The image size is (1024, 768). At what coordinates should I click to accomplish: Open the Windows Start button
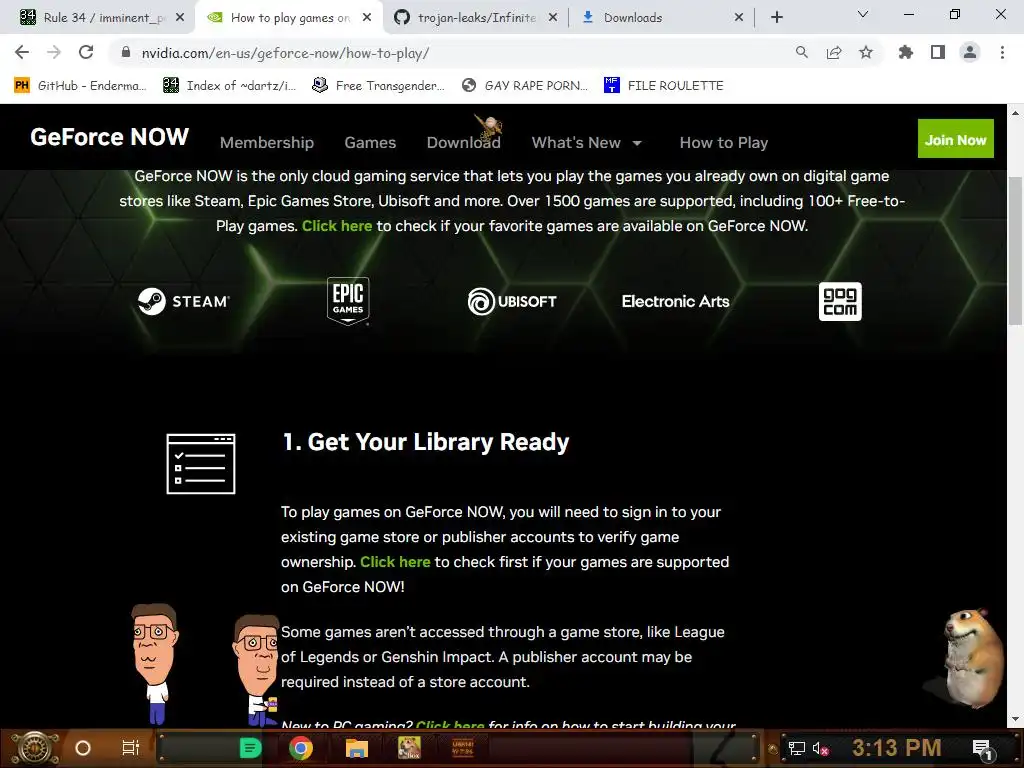(35, 748)
